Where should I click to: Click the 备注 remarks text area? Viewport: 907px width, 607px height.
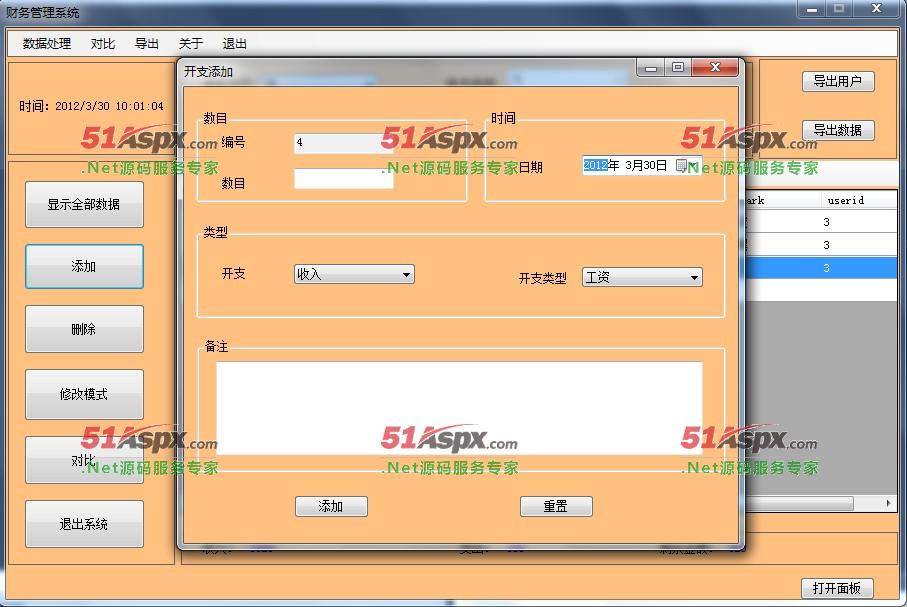[x=459, y=408]
